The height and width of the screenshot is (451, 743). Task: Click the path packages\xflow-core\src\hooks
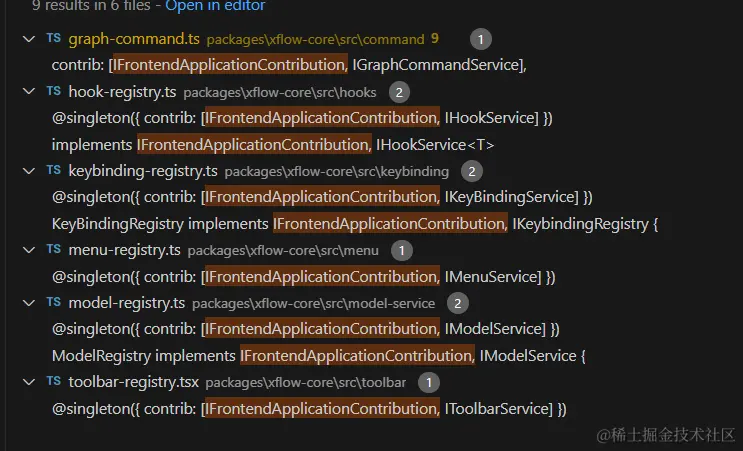(x=280, y=92)
